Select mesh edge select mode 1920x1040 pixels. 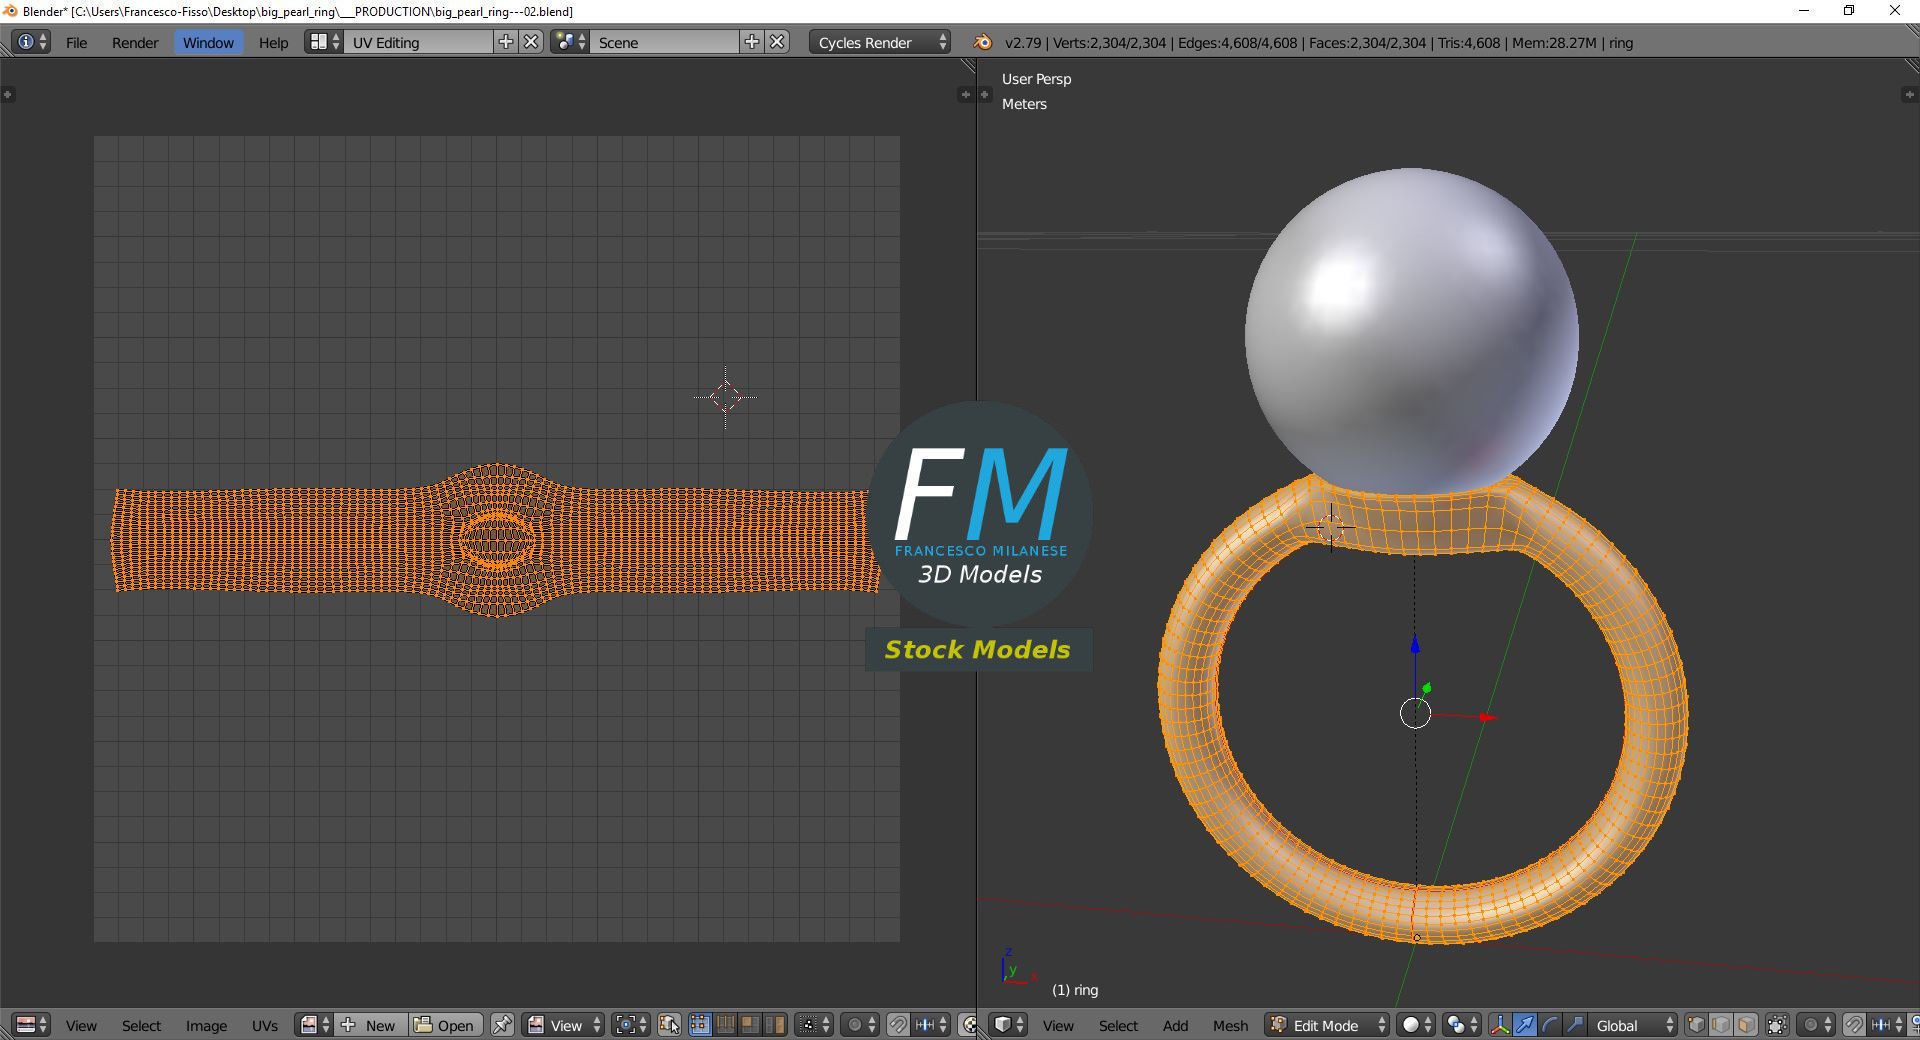(1721, 1025)
